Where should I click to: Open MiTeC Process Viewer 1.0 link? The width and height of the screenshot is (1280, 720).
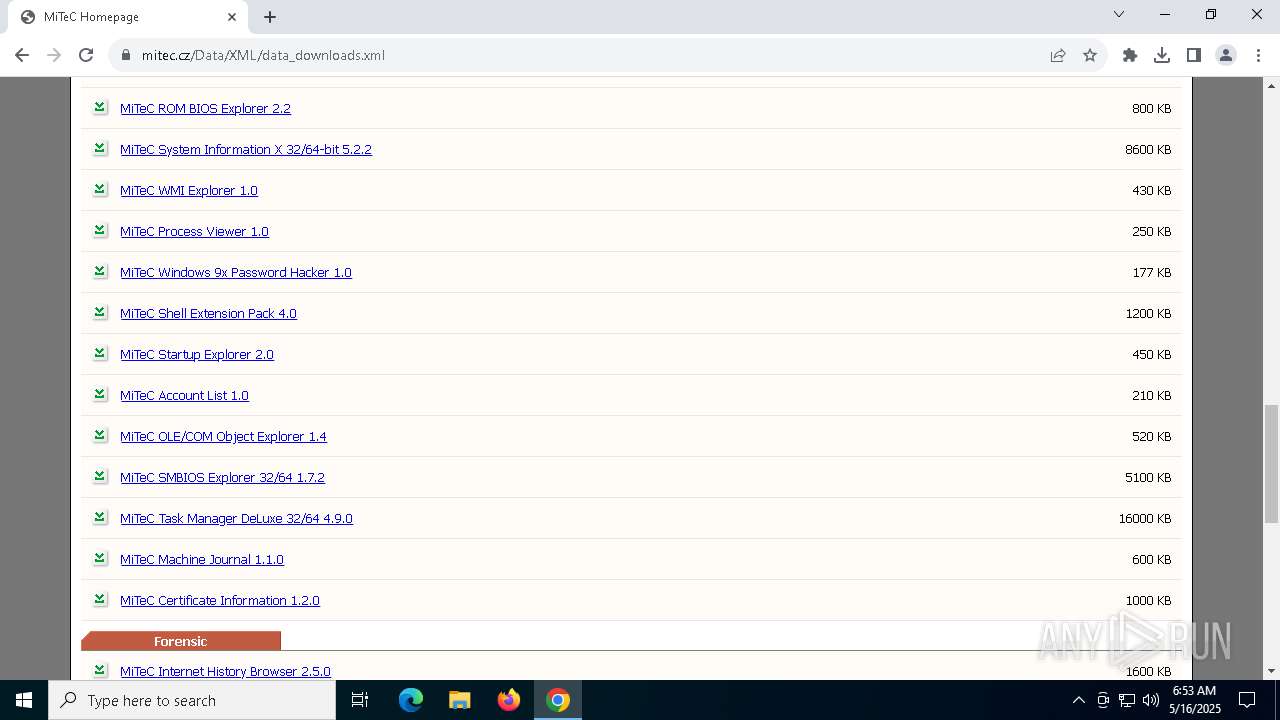pos(194,231)
